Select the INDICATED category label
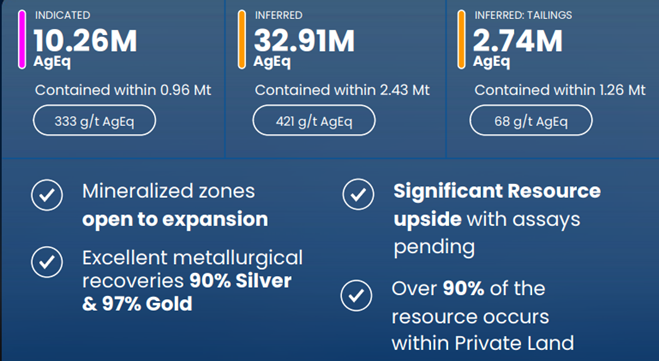Image resolution: width=659 pixels, height=361 pixels. (x=63, y=15)
